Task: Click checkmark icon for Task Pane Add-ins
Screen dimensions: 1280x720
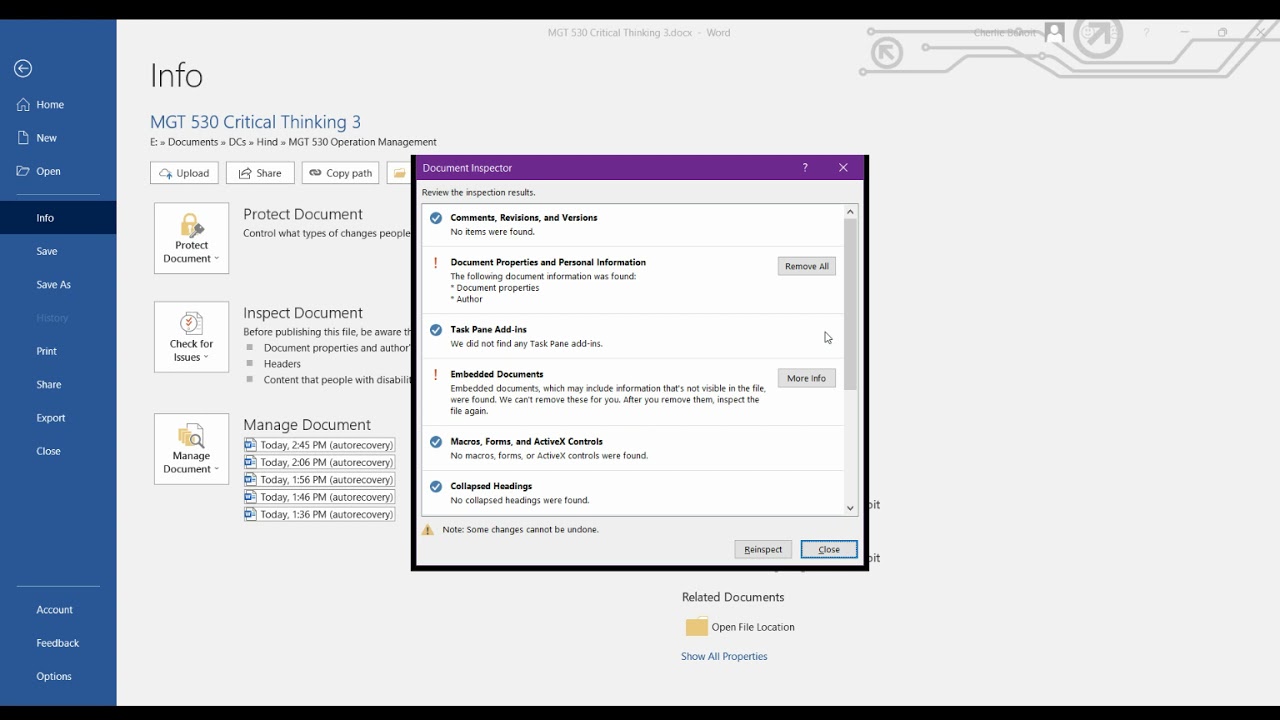Action: pyautogui.click(x=436, y=330)
